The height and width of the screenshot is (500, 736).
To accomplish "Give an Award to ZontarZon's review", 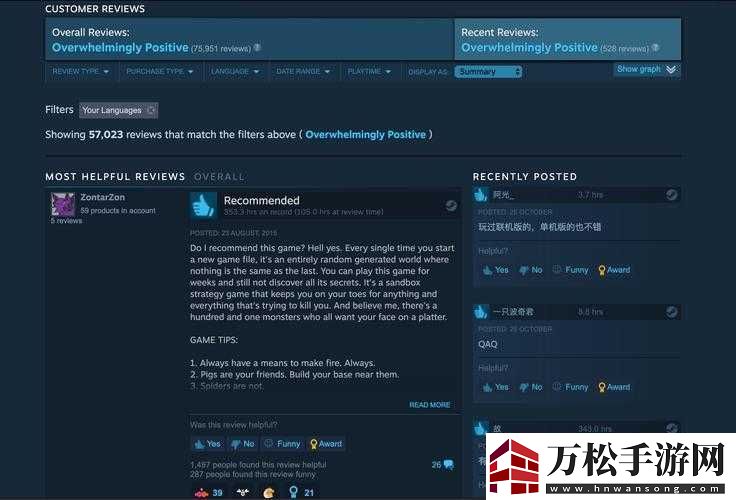I will 326,444.
